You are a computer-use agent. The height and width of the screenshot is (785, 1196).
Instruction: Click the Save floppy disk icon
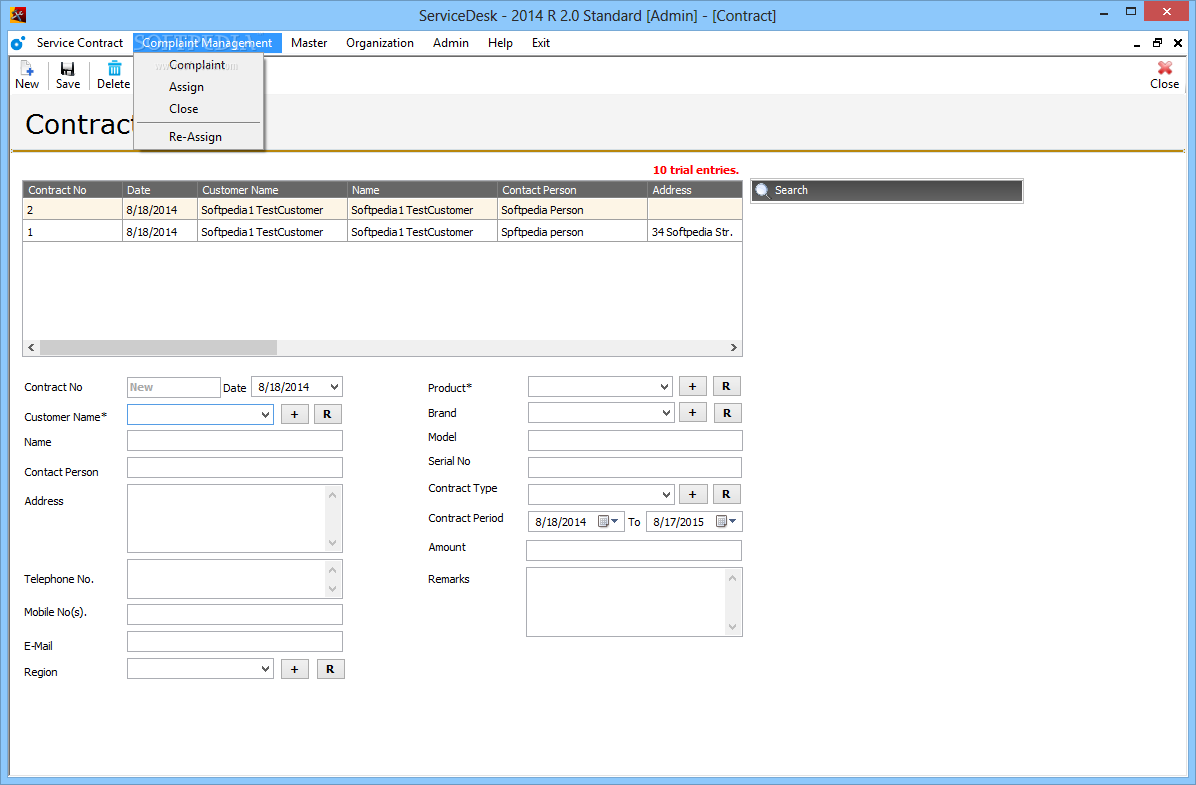67,69
